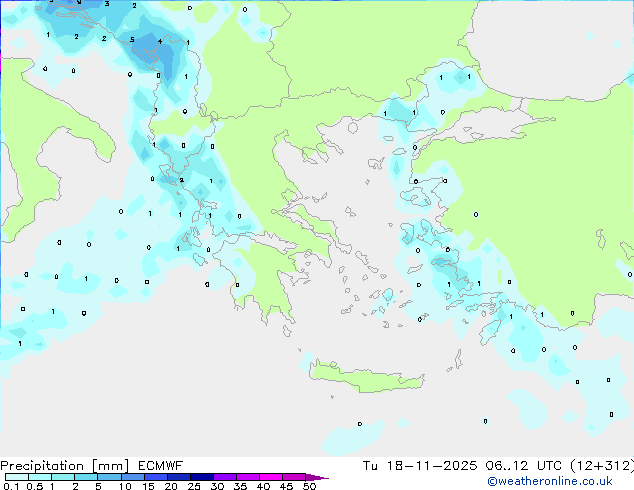Click the above-50 mm legend arrow tip
The image size is (634, 490).
[317, 477]
